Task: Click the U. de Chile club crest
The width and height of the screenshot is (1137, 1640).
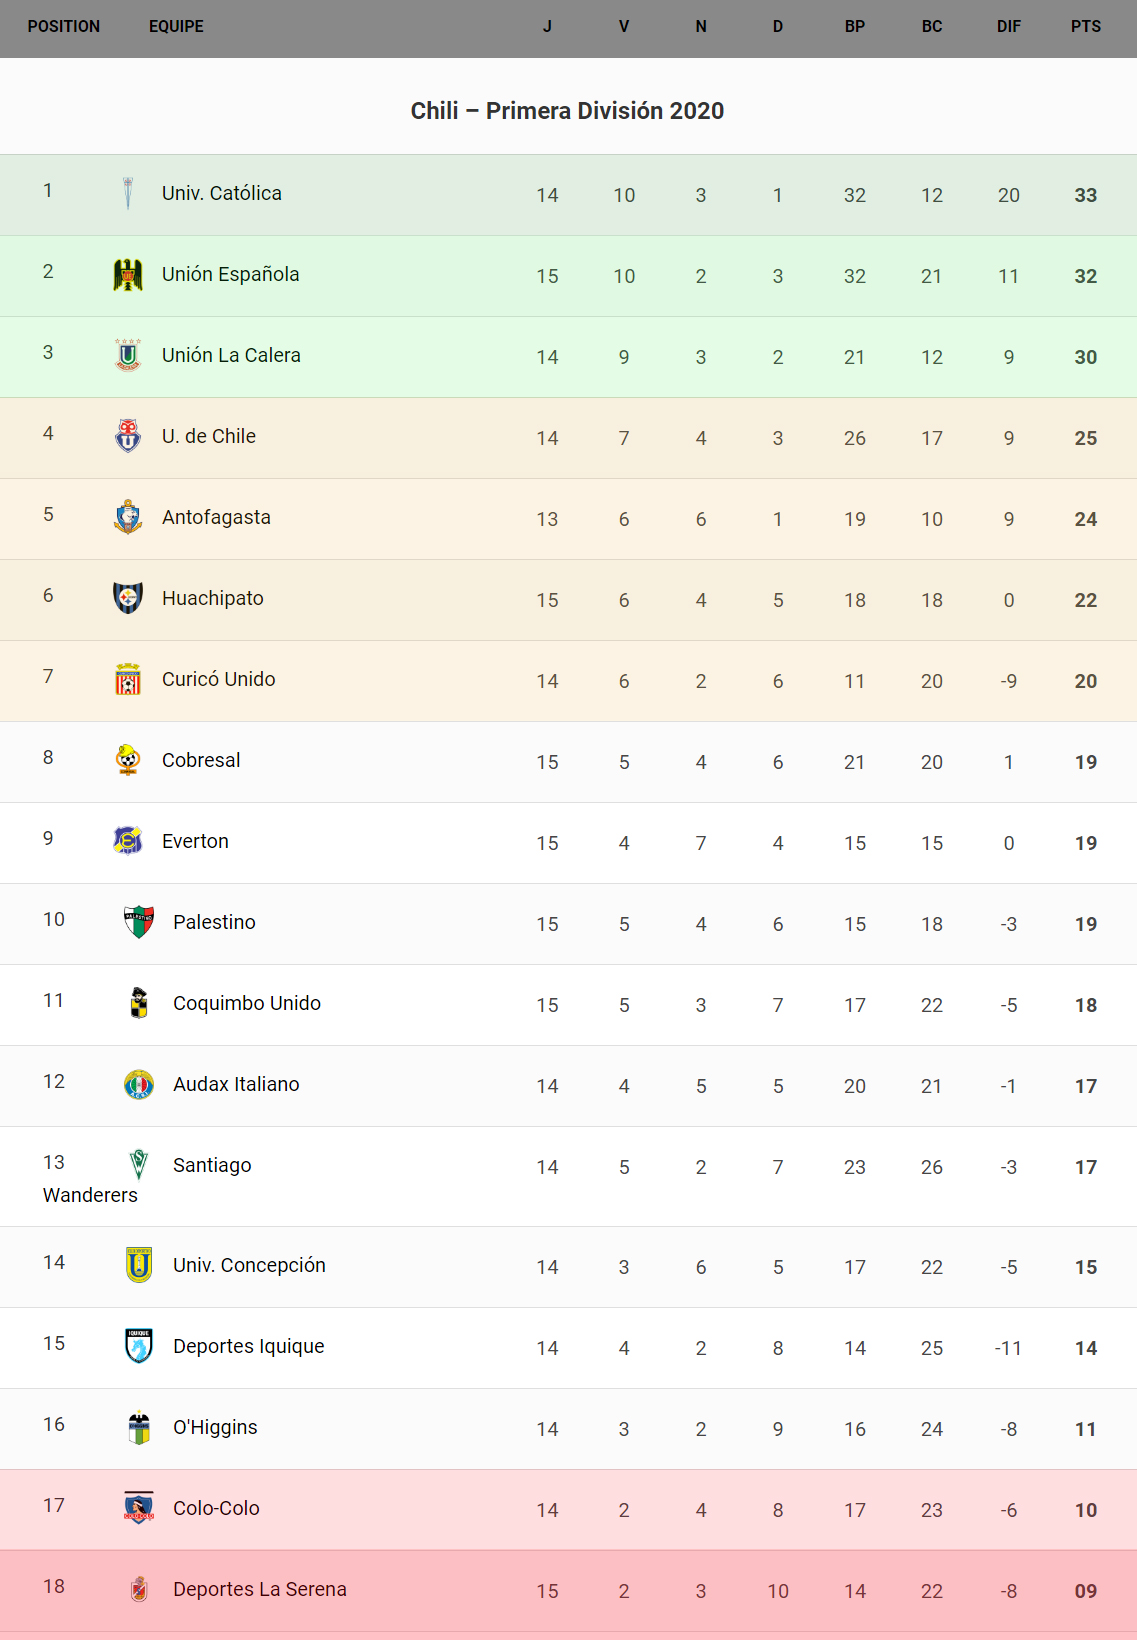Action: click(128, 436)
